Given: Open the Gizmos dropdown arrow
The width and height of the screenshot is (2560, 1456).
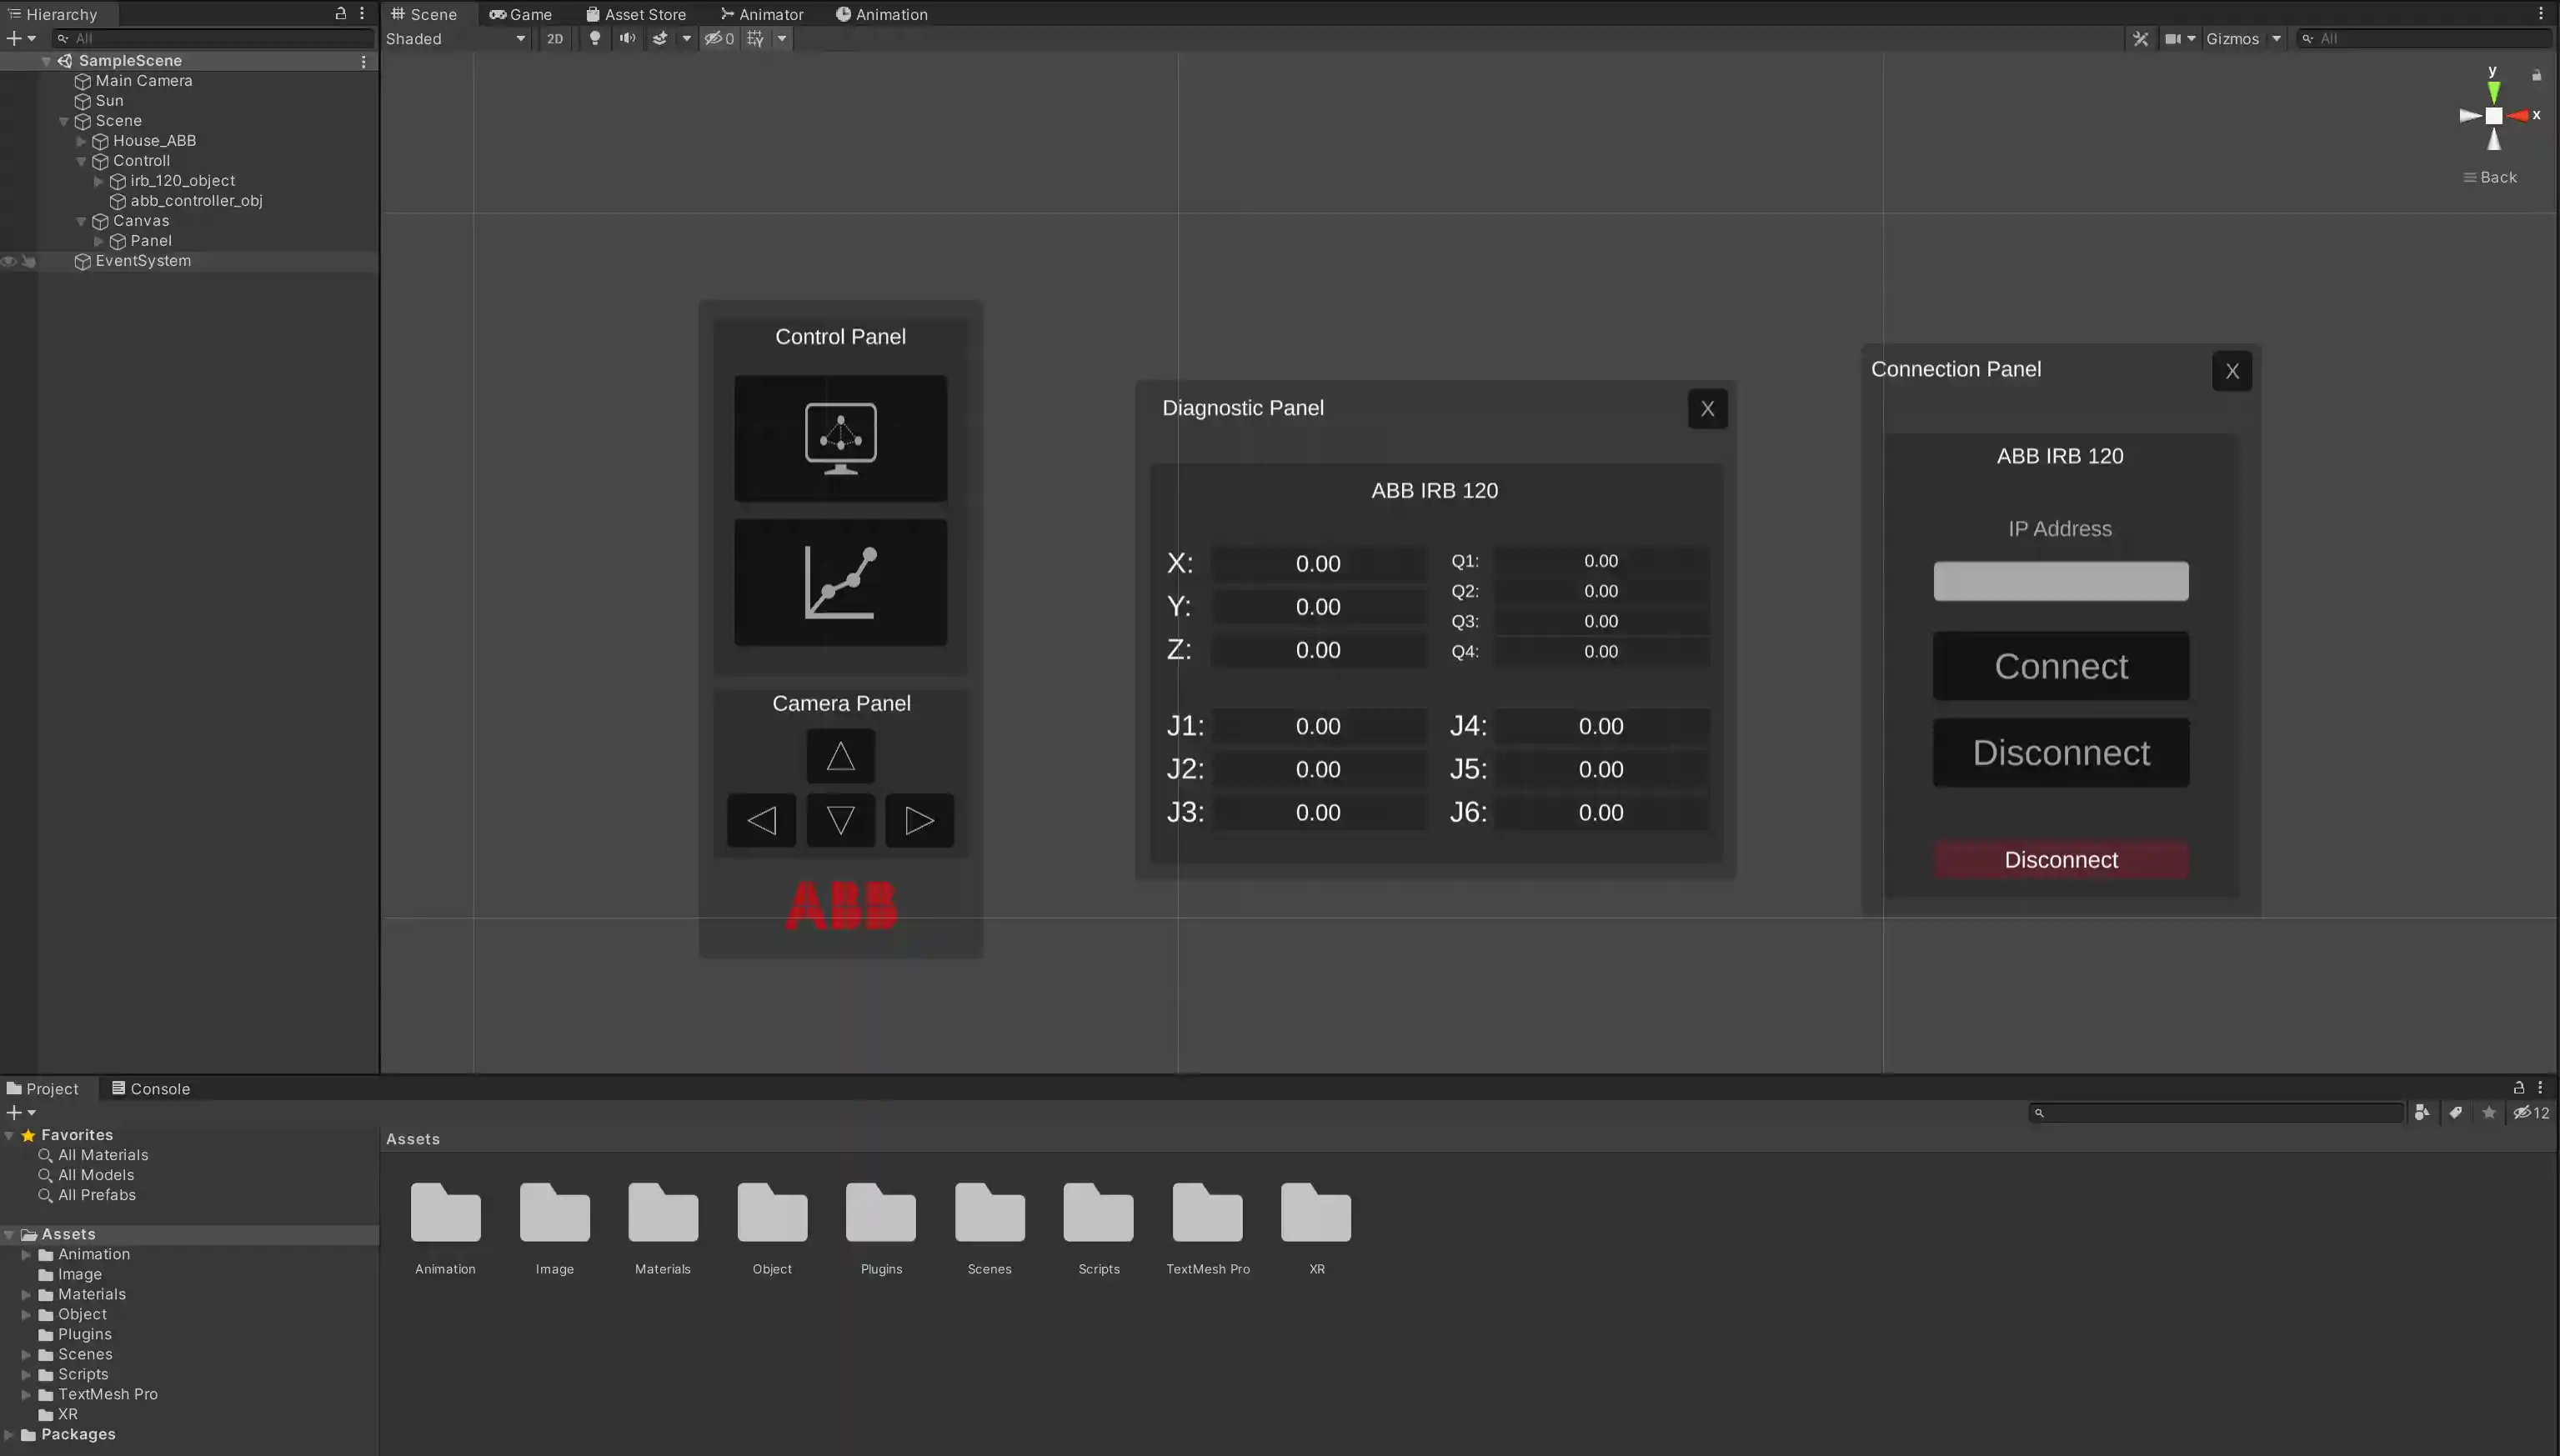Looking at the screenshot, I should 2276,38.
